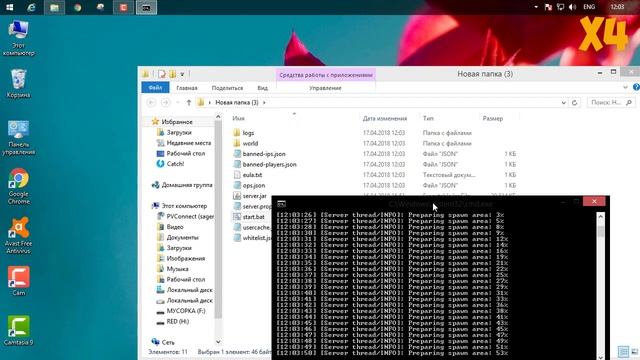640x360 pixels.
Task: Sort by the Размер column header
Action: click(x=493, y=118)
